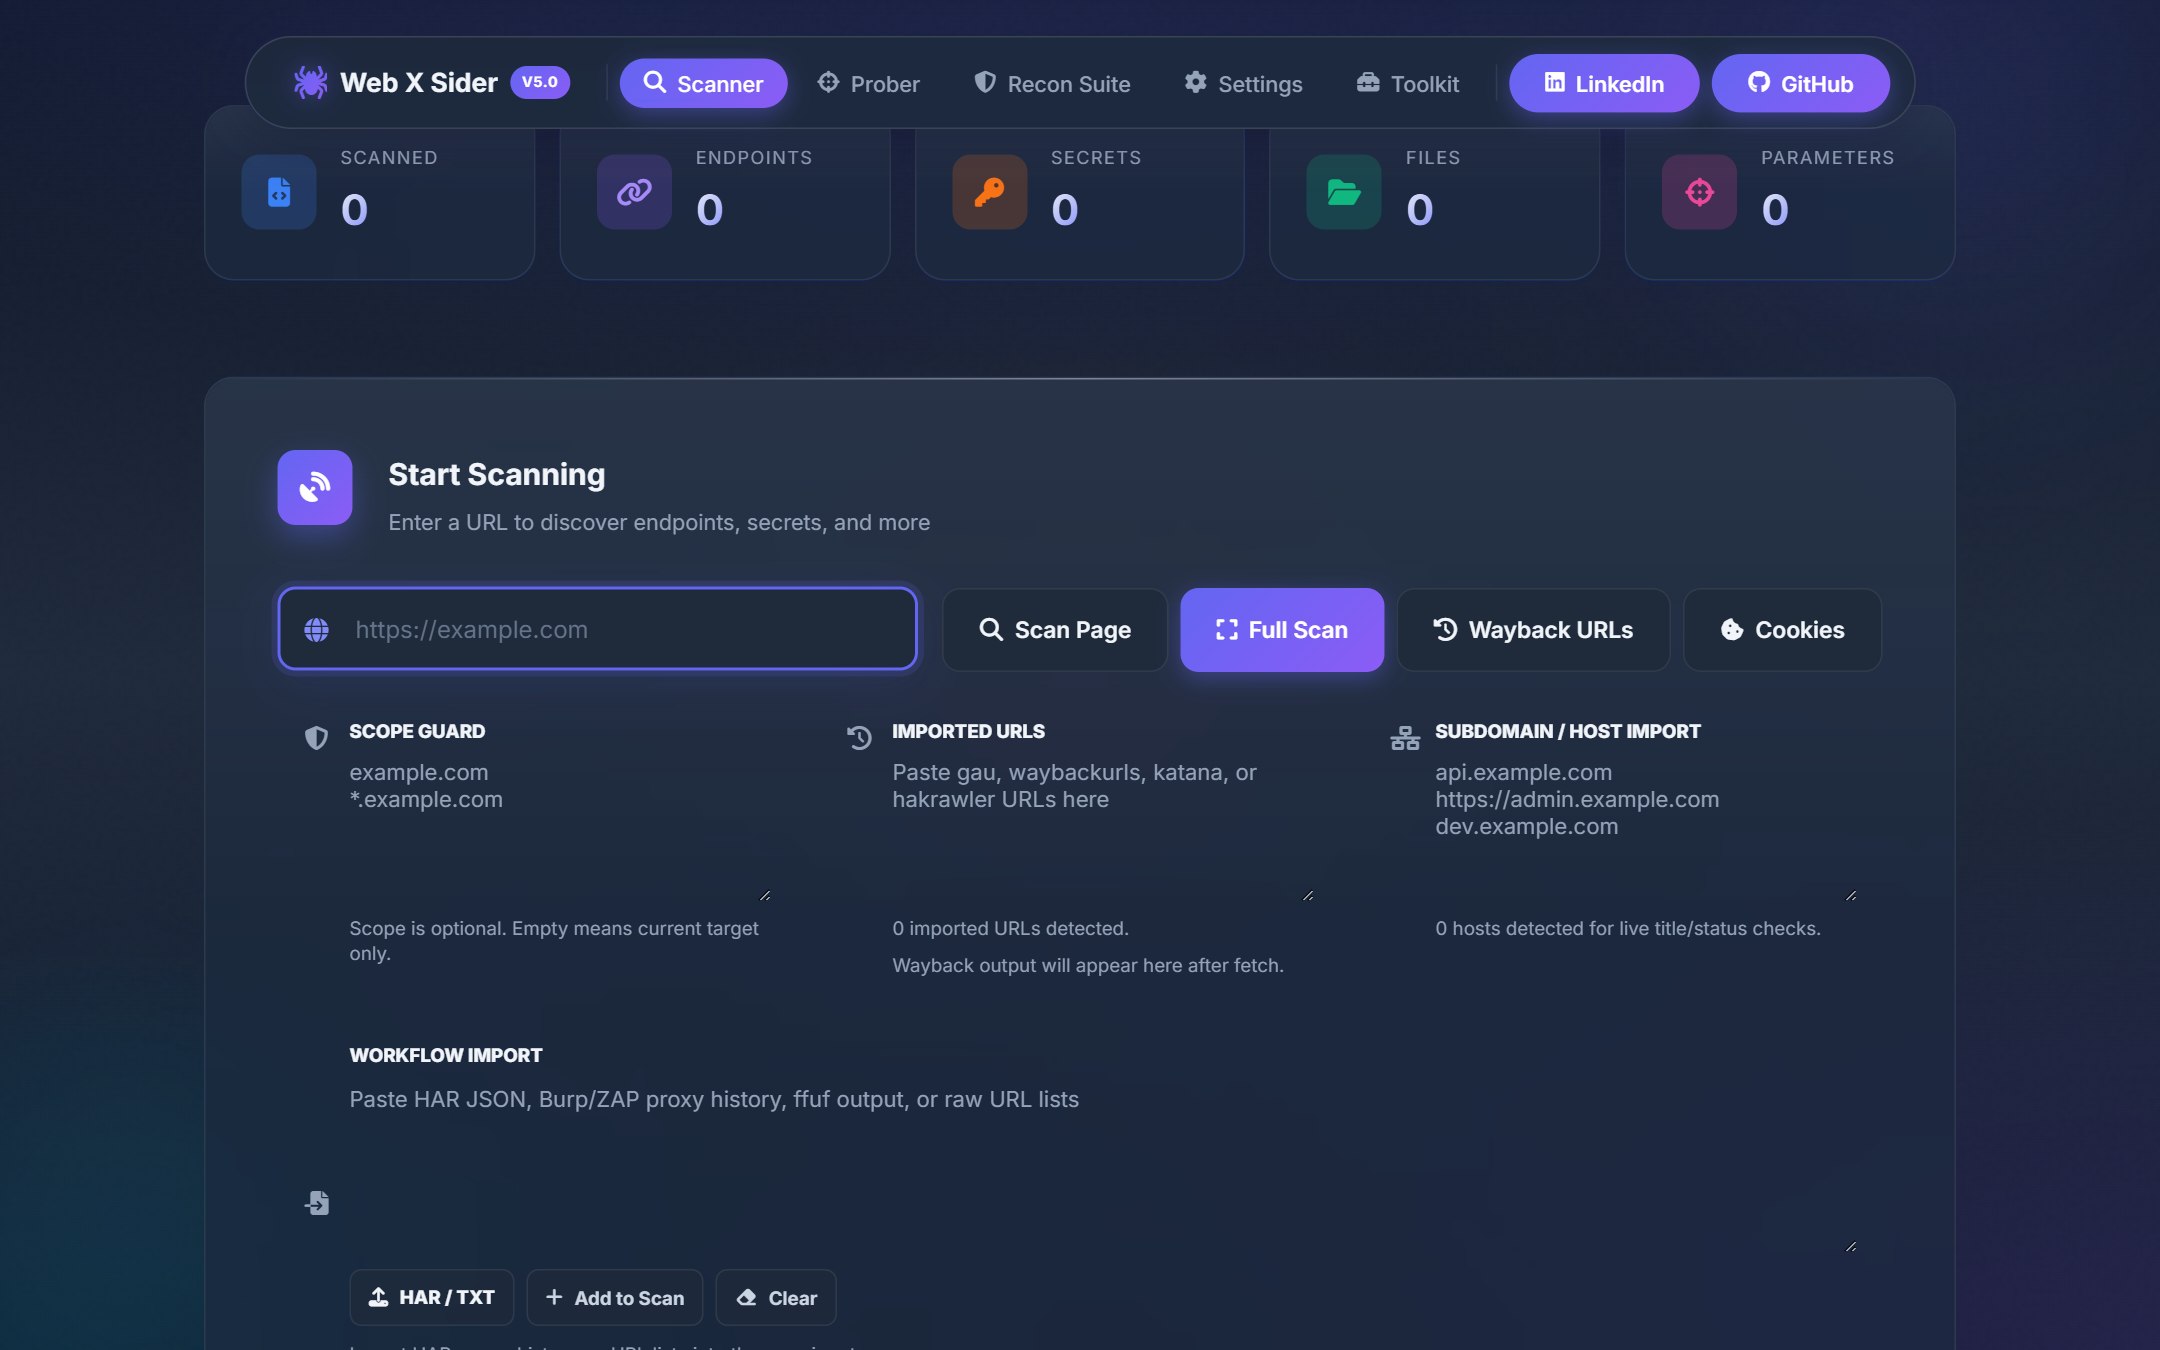The width and height of the screenshot is (2160, 1350).
Task: Open the Scanner tab
Action: [703, 83]
